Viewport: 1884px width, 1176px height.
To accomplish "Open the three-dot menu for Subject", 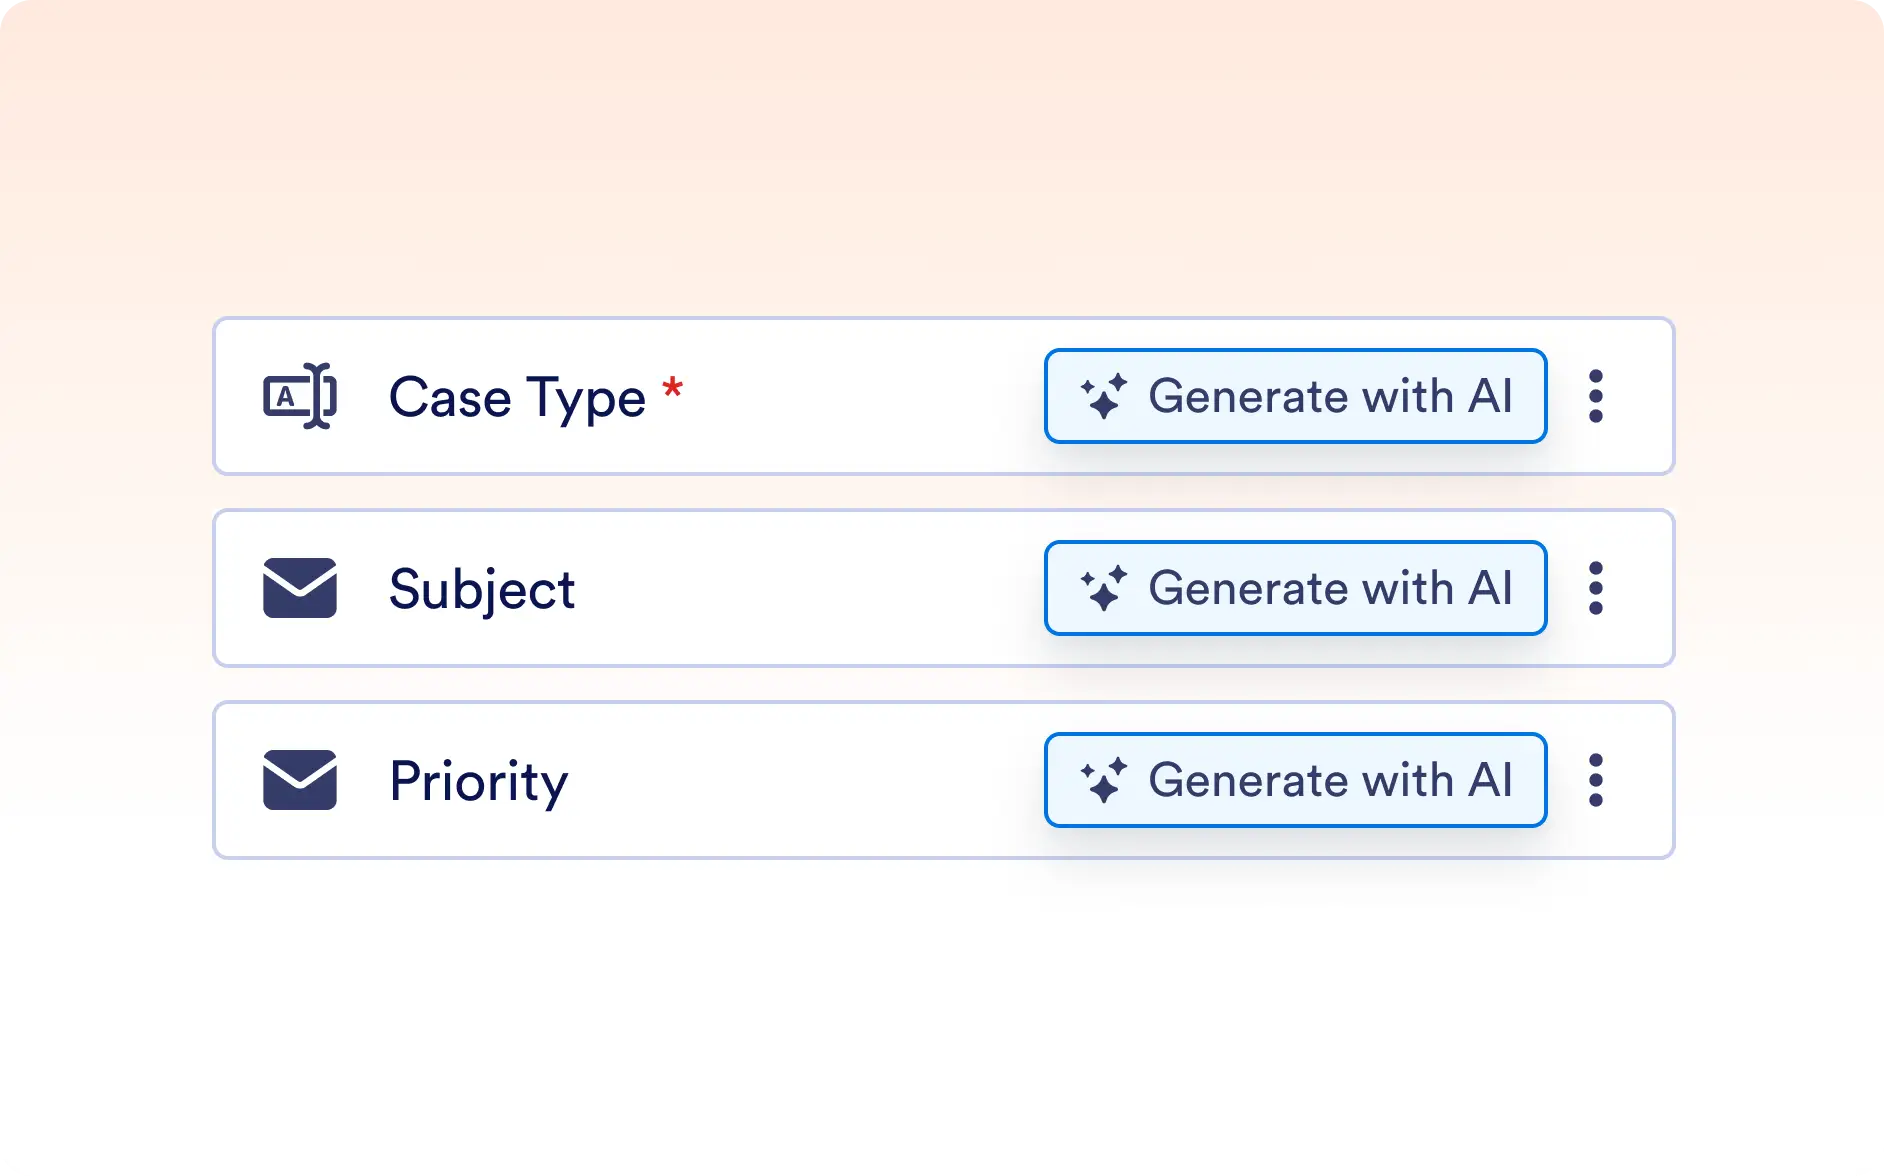I will 1596,588.
